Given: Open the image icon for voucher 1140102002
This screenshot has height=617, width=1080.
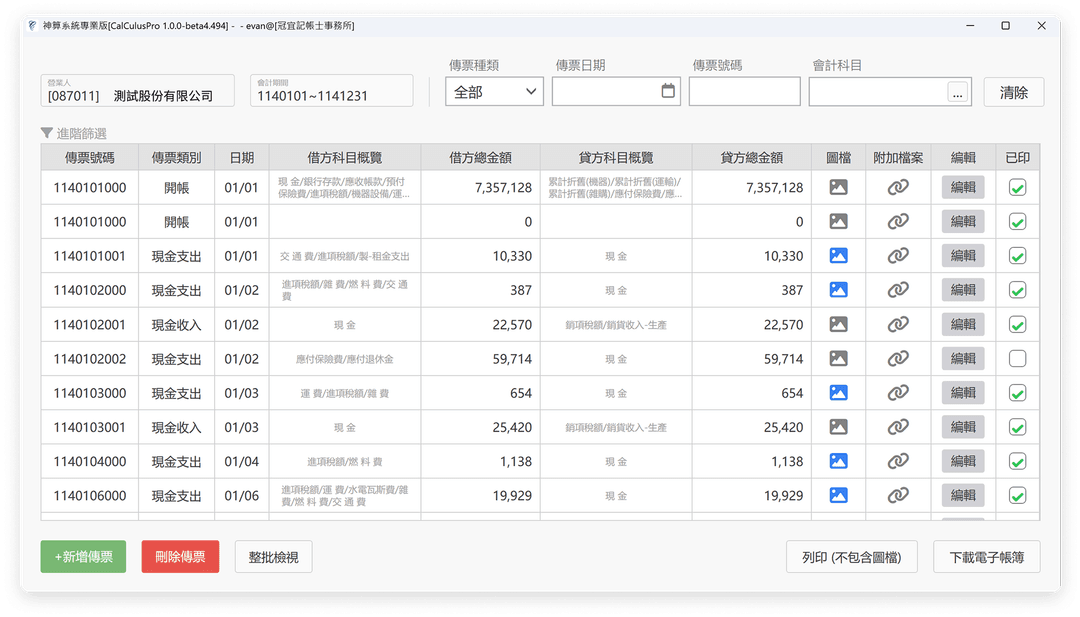Looking at the screenshot, I should [x=838, y=358].
